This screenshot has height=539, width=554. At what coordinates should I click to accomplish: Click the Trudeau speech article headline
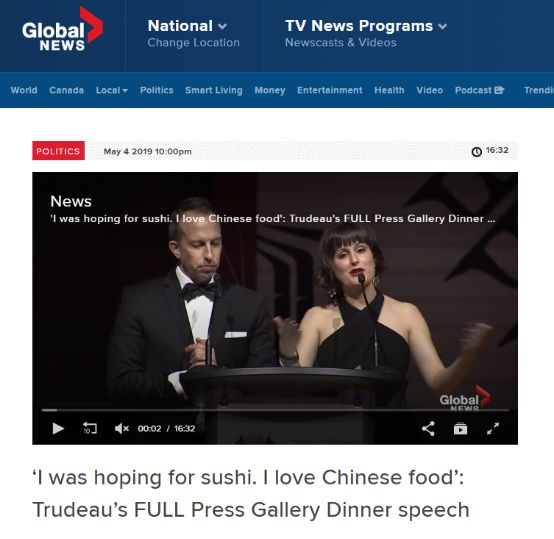tap(251, 493)
